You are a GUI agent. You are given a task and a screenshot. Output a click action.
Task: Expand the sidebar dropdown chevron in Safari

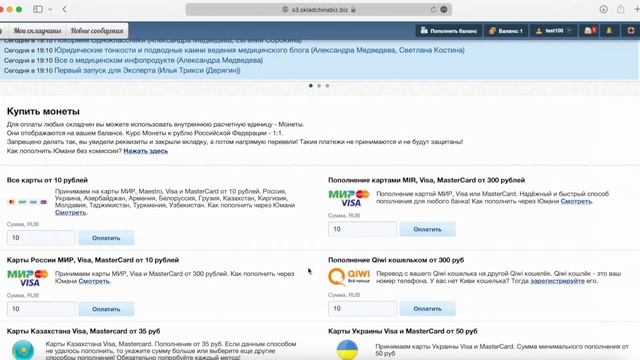[x=50, y=9]
